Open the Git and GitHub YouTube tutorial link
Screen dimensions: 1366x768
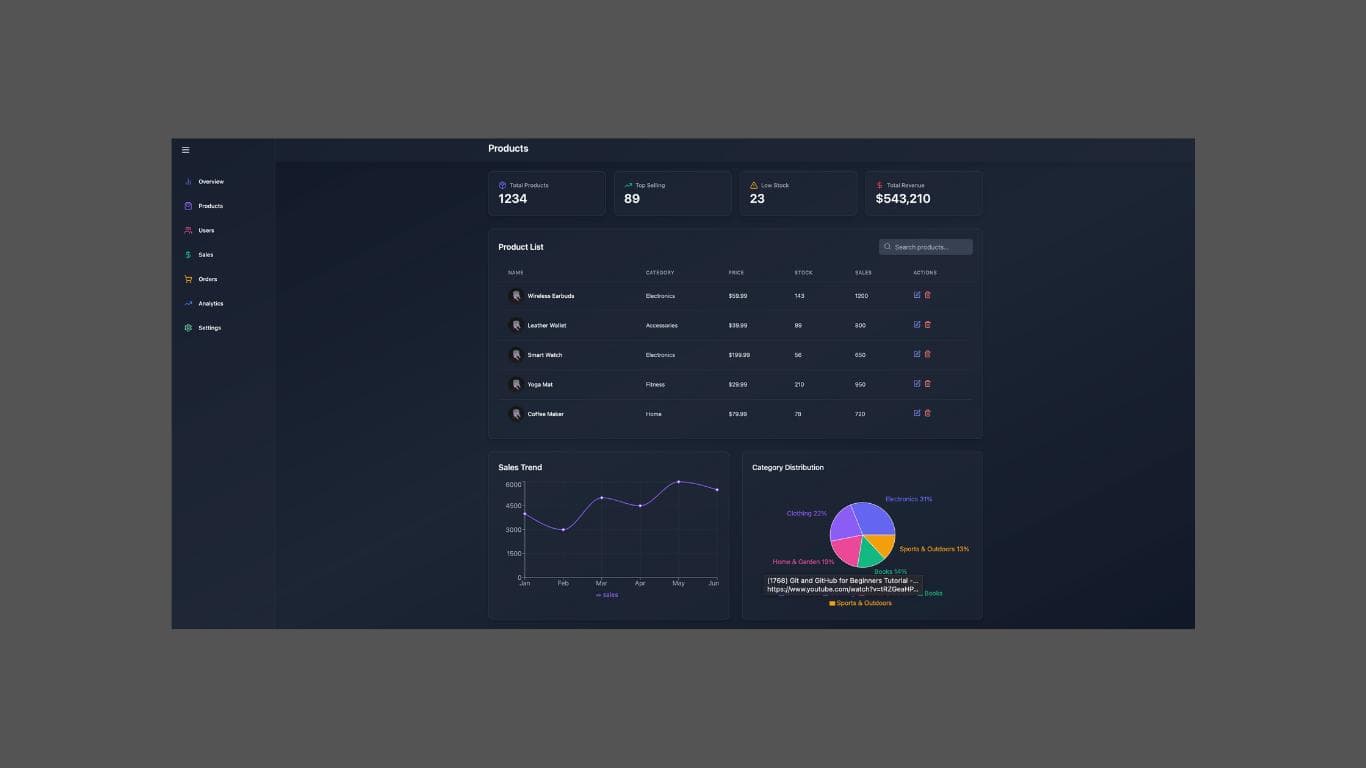(x=842, y=584)
